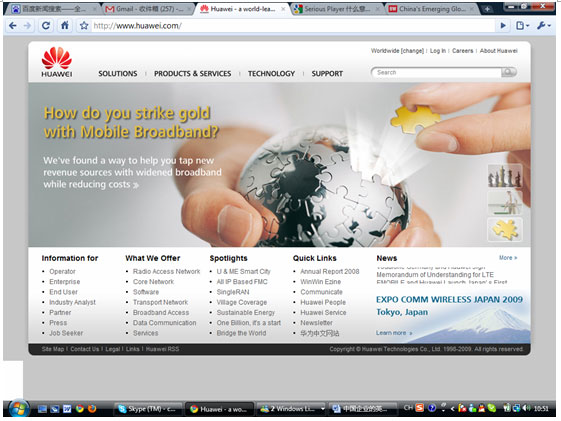Open Memorandum of Understanding for LTE news
This screenshot has height=421, width=561.
point(435,275)
